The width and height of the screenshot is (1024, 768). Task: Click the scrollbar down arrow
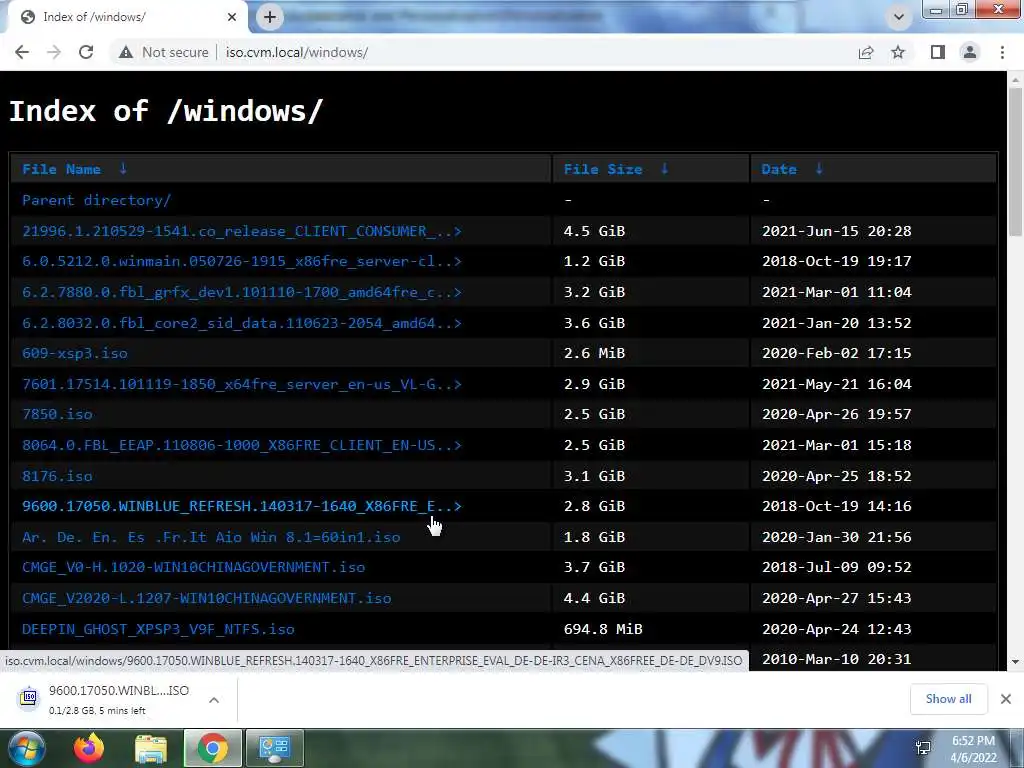point(1015,662)
